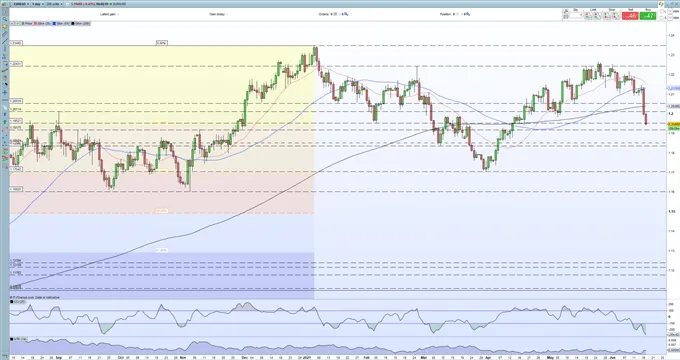
Task: Open the Position magnifier icon
Action: [x=467, y=14]
